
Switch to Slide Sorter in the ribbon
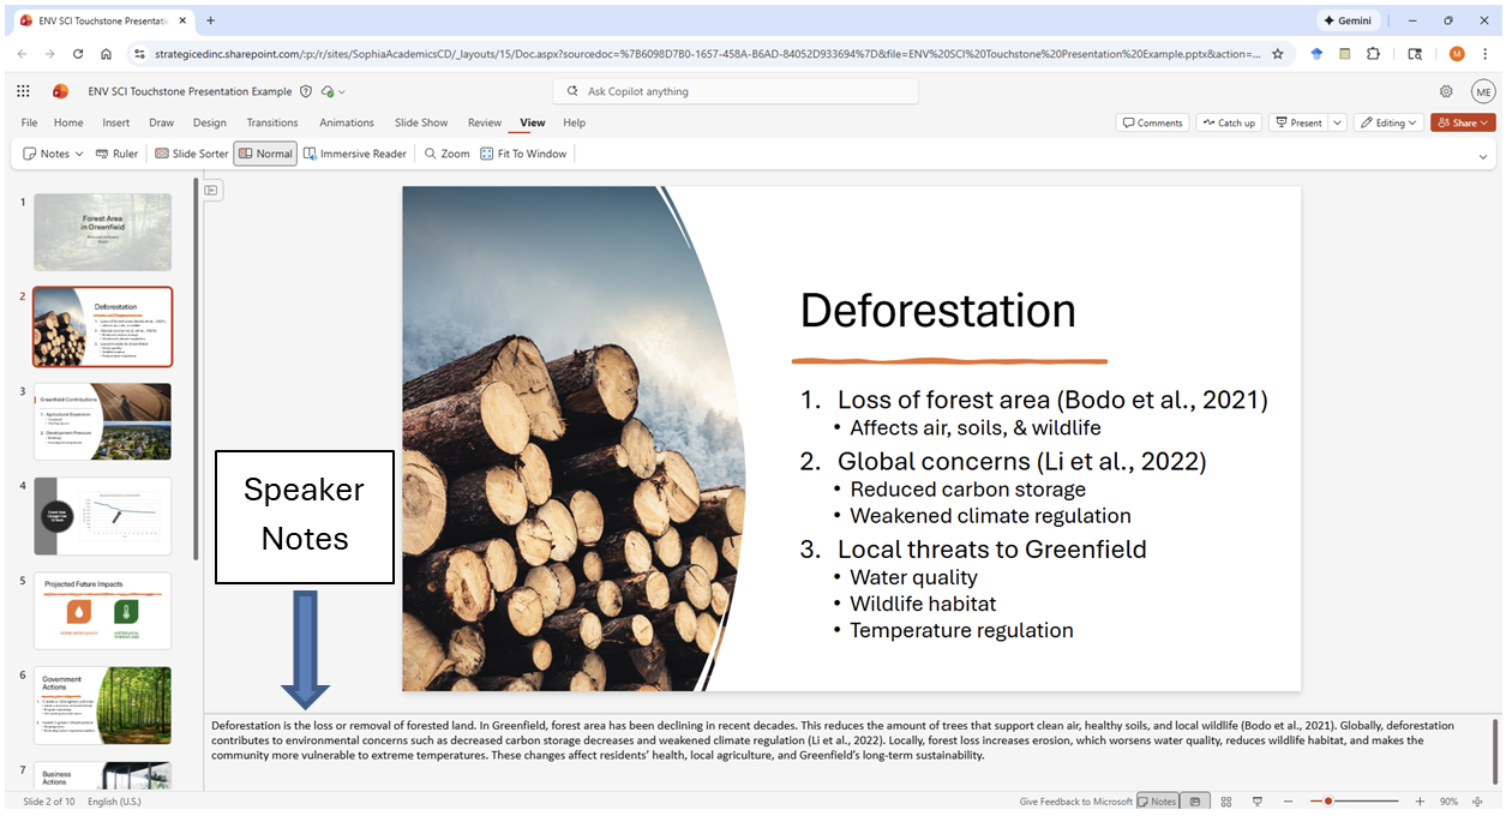[191, 154]
